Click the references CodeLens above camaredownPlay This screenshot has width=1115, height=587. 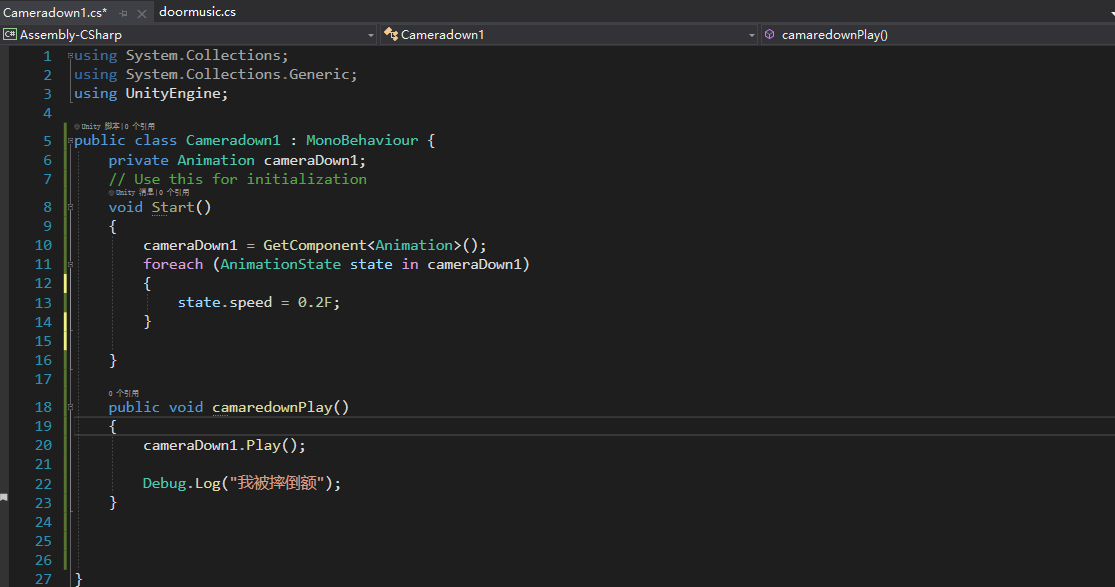[124, 393]
